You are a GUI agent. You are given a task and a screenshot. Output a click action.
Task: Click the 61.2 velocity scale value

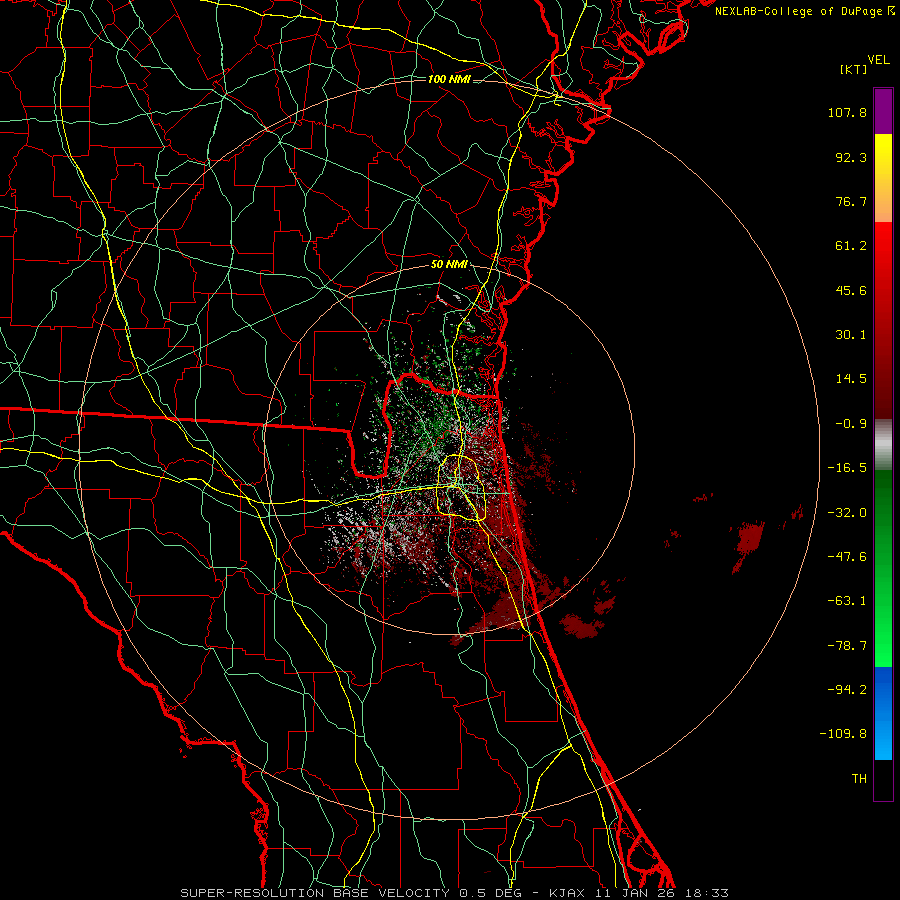[851, 246]
